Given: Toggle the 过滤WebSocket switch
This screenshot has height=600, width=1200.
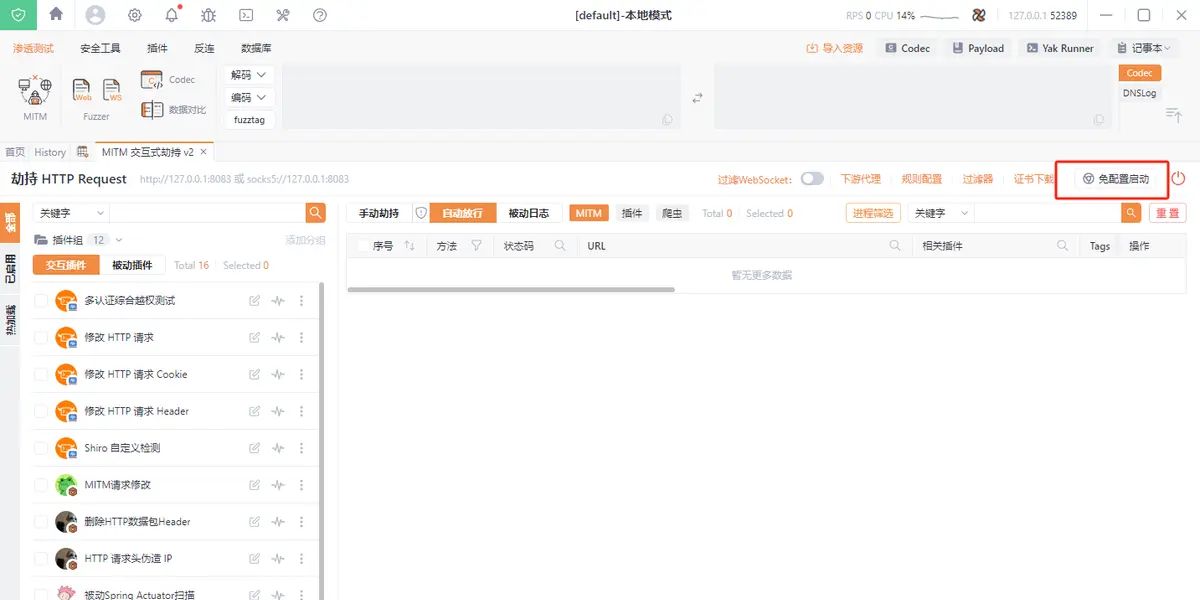Looking at the screenshot, I should click(x=811, y=178).
